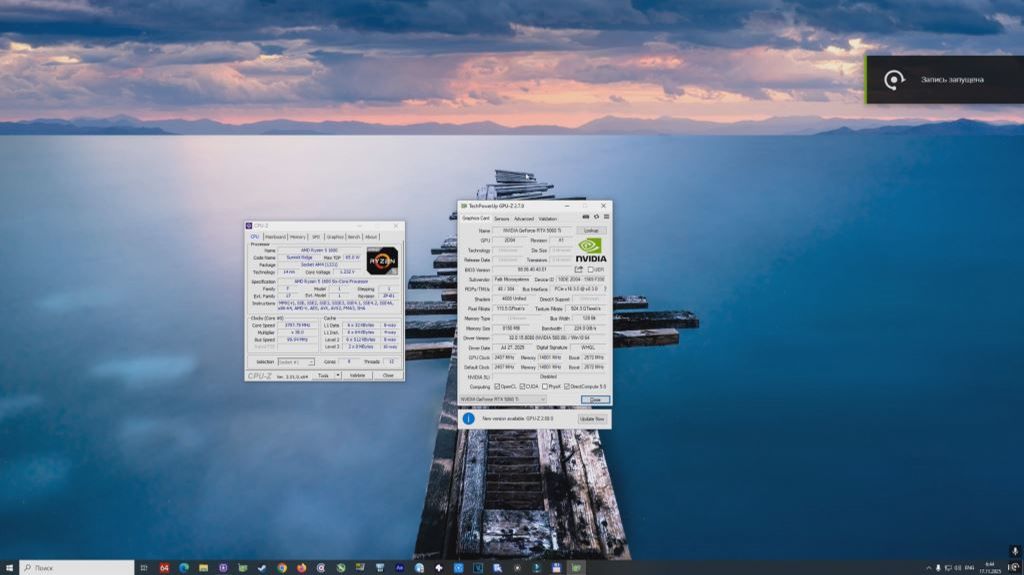The height and width of the screenshot is (575, 1024).
Task: Open the SPD tab in CPU-Z
Action: click(316, 237)
